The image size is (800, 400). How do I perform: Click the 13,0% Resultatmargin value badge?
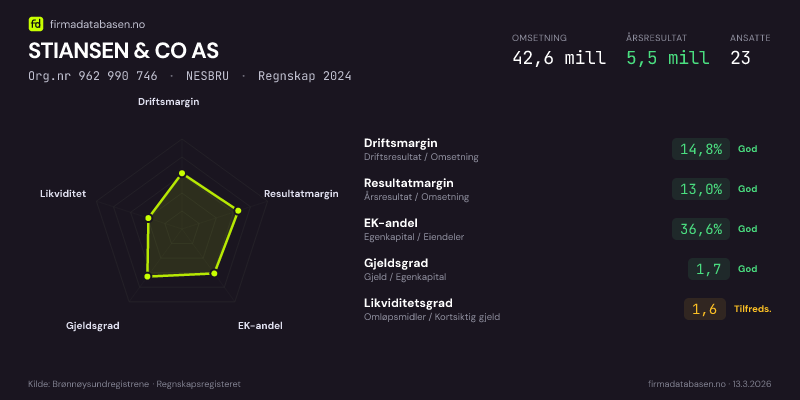700,189
